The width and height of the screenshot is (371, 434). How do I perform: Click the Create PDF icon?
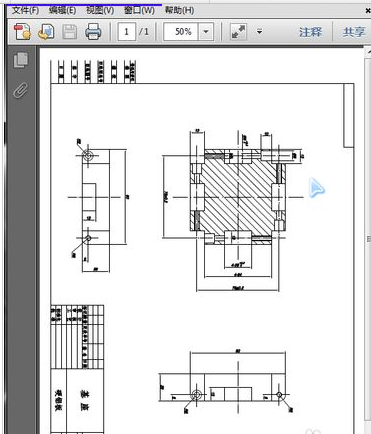(22, 32)
